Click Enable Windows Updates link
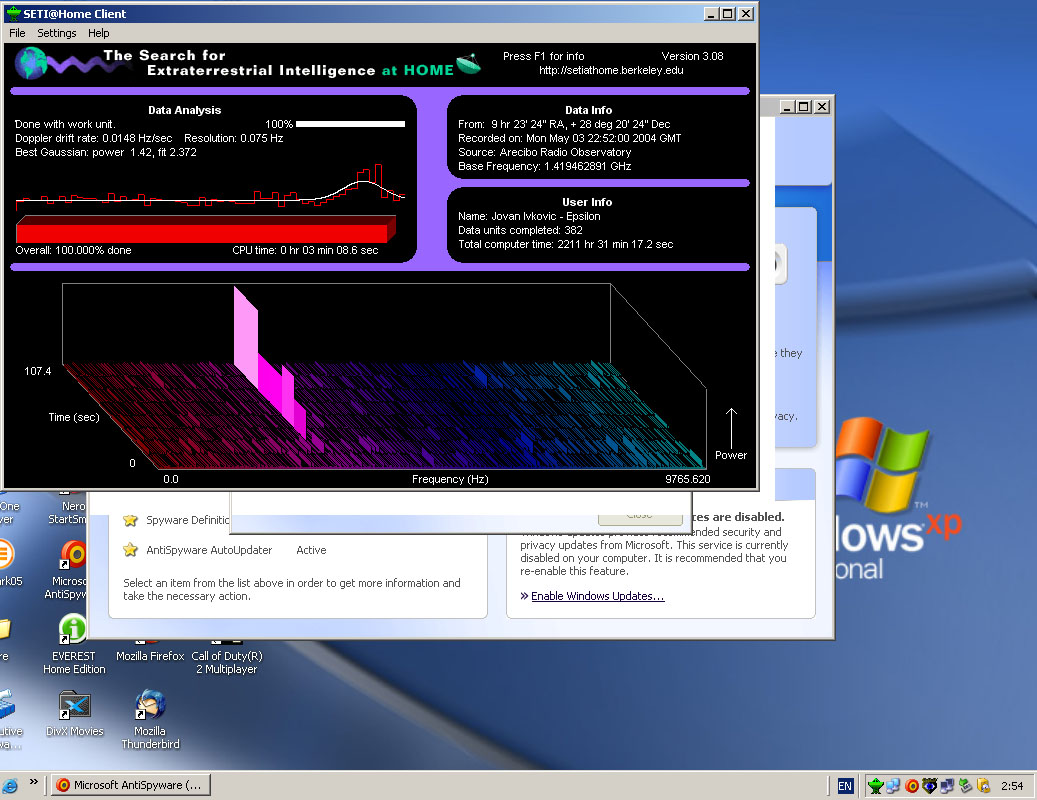 click(597, 596)
